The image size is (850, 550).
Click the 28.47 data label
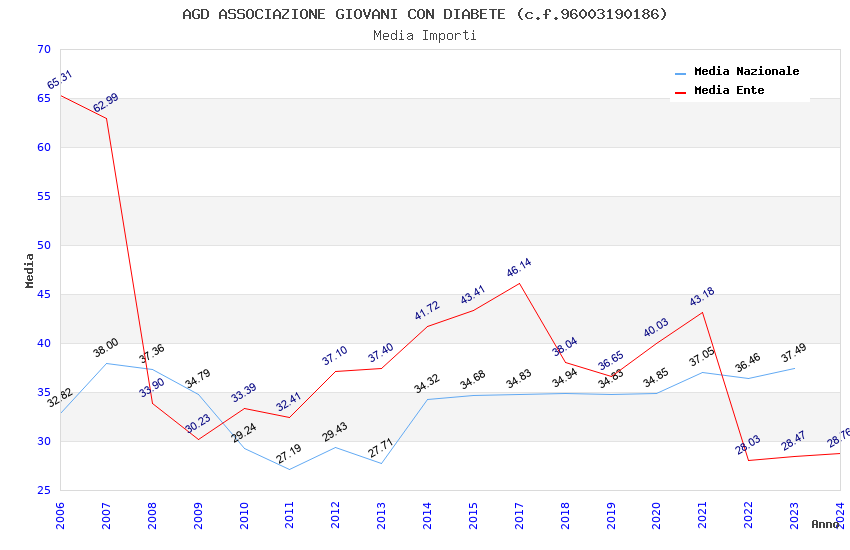coord(794,441)
